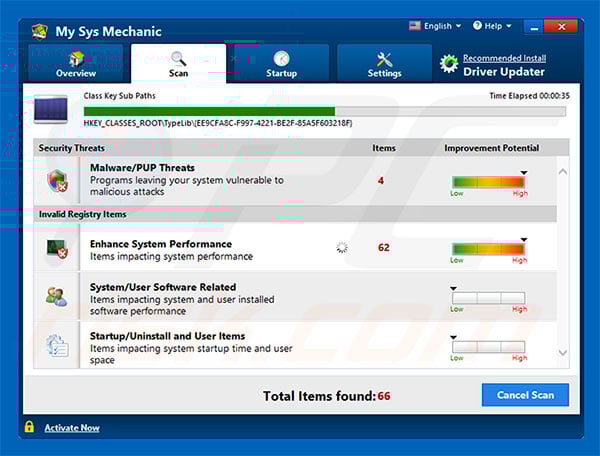600x456 pixels.
Task: Click the Help question mark icon
Action: (477, 26)
